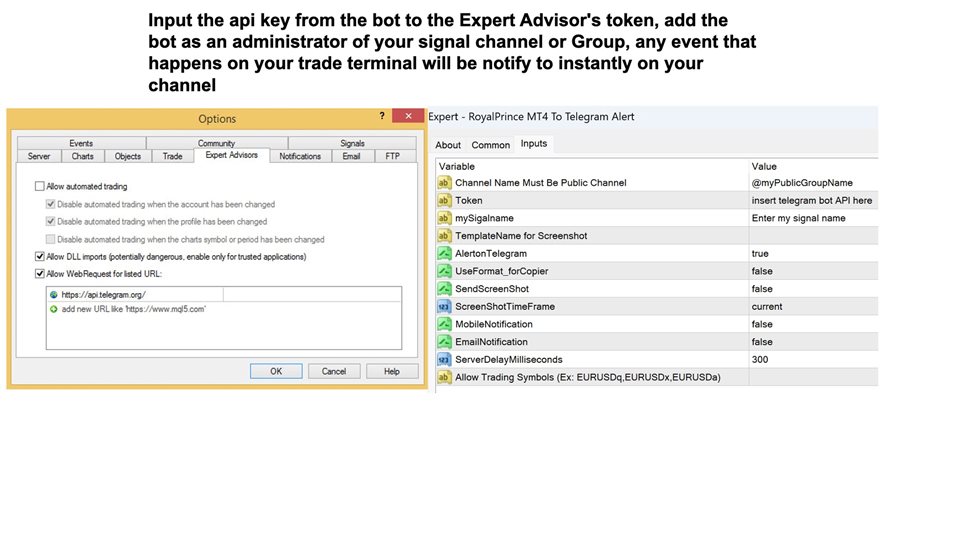Change ScreenShotTimeFrame value 'current'
960x540 pixels.
[814, 307]
